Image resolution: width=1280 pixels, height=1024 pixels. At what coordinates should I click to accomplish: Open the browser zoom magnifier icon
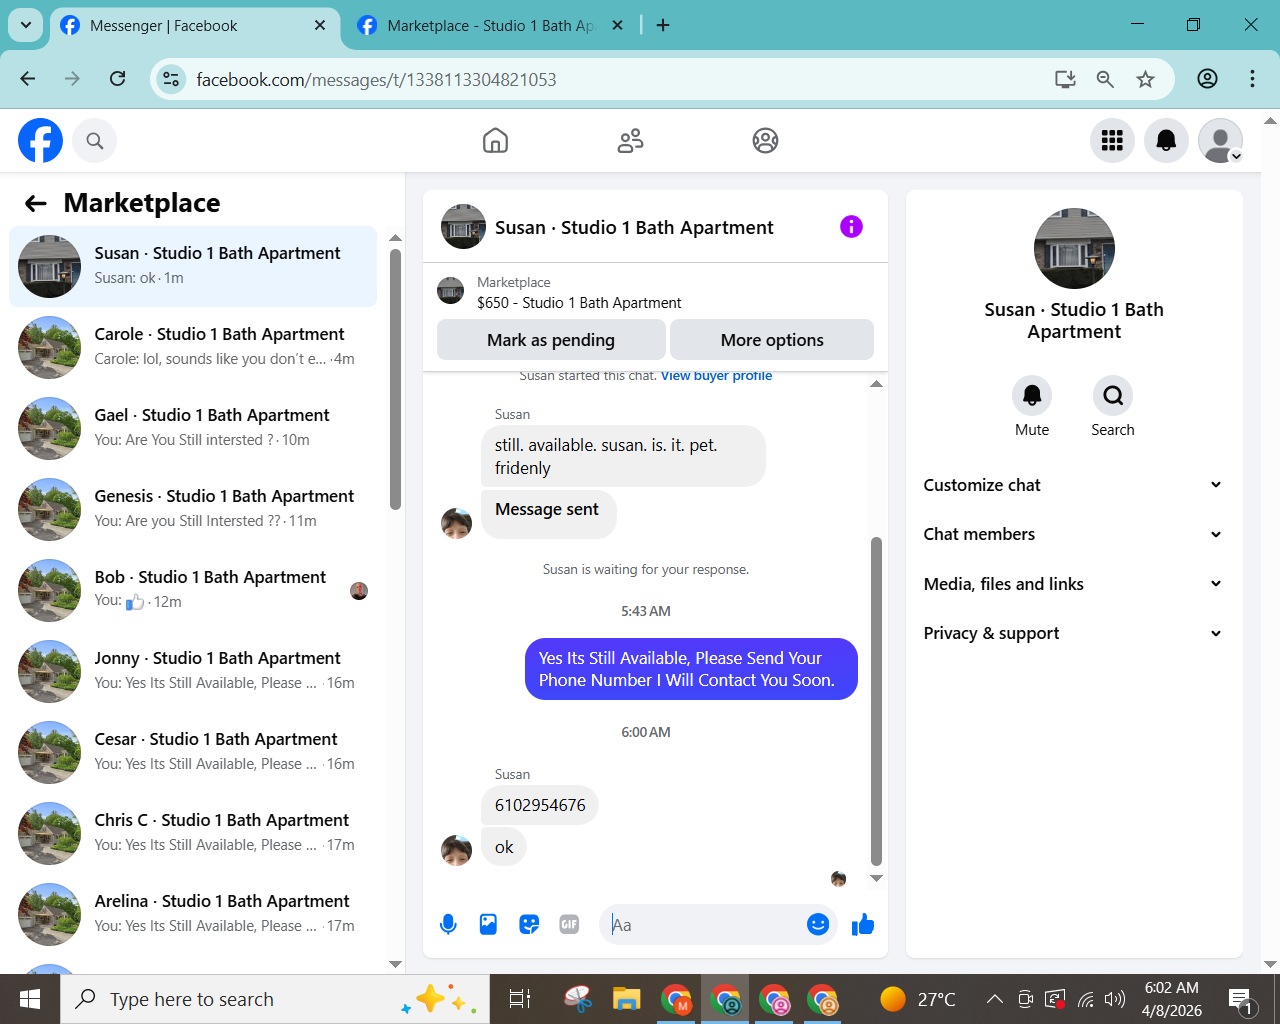pos(1105,79)
